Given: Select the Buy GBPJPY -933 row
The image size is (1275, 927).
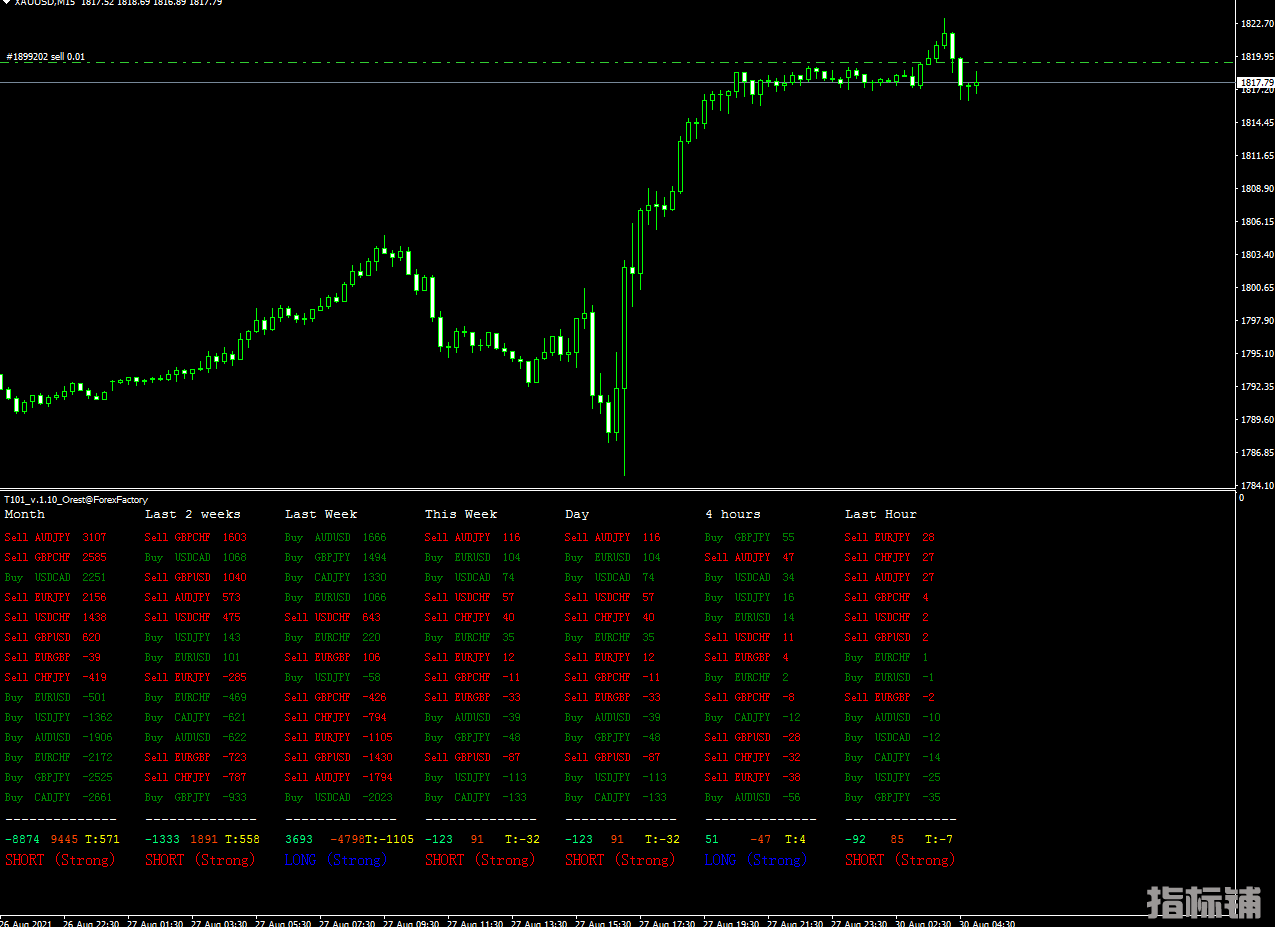Looking at the screenshot, I should coord(196,797).
